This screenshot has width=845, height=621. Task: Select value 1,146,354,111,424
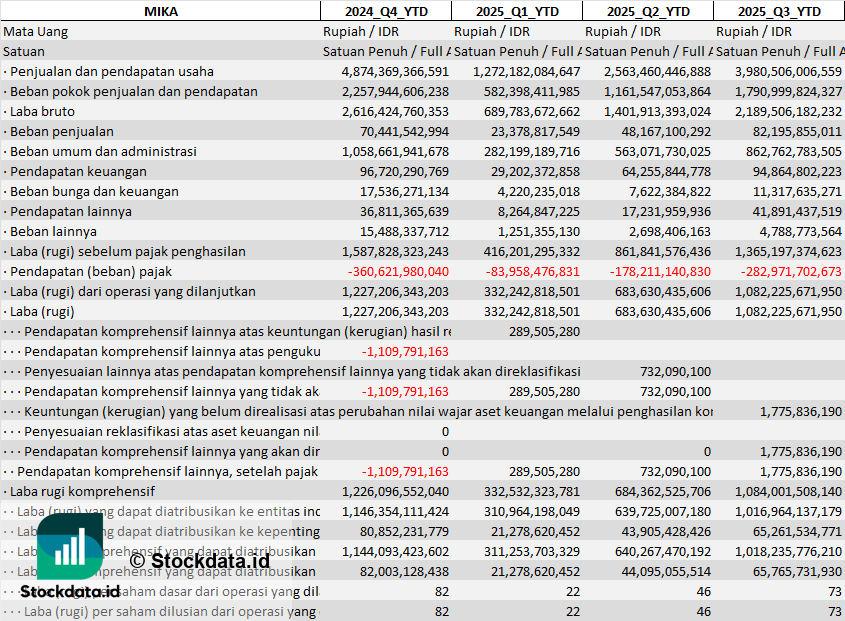pos(395,512)
